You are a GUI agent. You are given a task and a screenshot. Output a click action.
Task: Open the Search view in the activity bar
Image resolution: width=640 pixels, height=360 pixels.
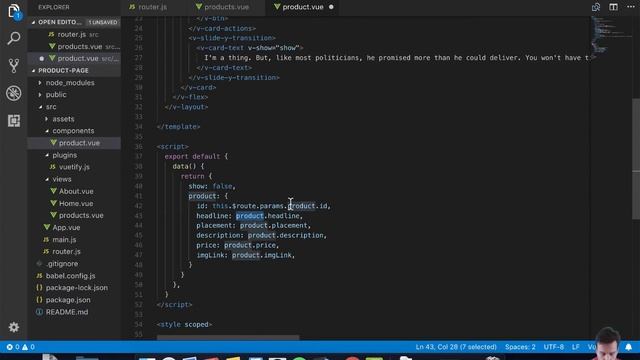(x=13, y=38)
